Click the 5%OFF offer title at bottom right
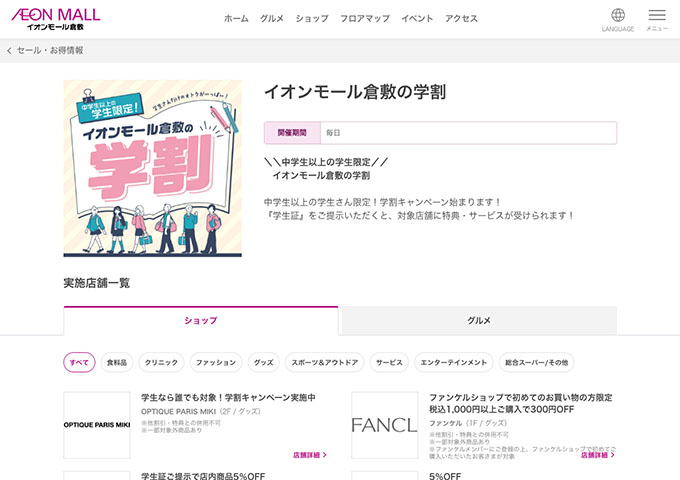 click(445, 476)
